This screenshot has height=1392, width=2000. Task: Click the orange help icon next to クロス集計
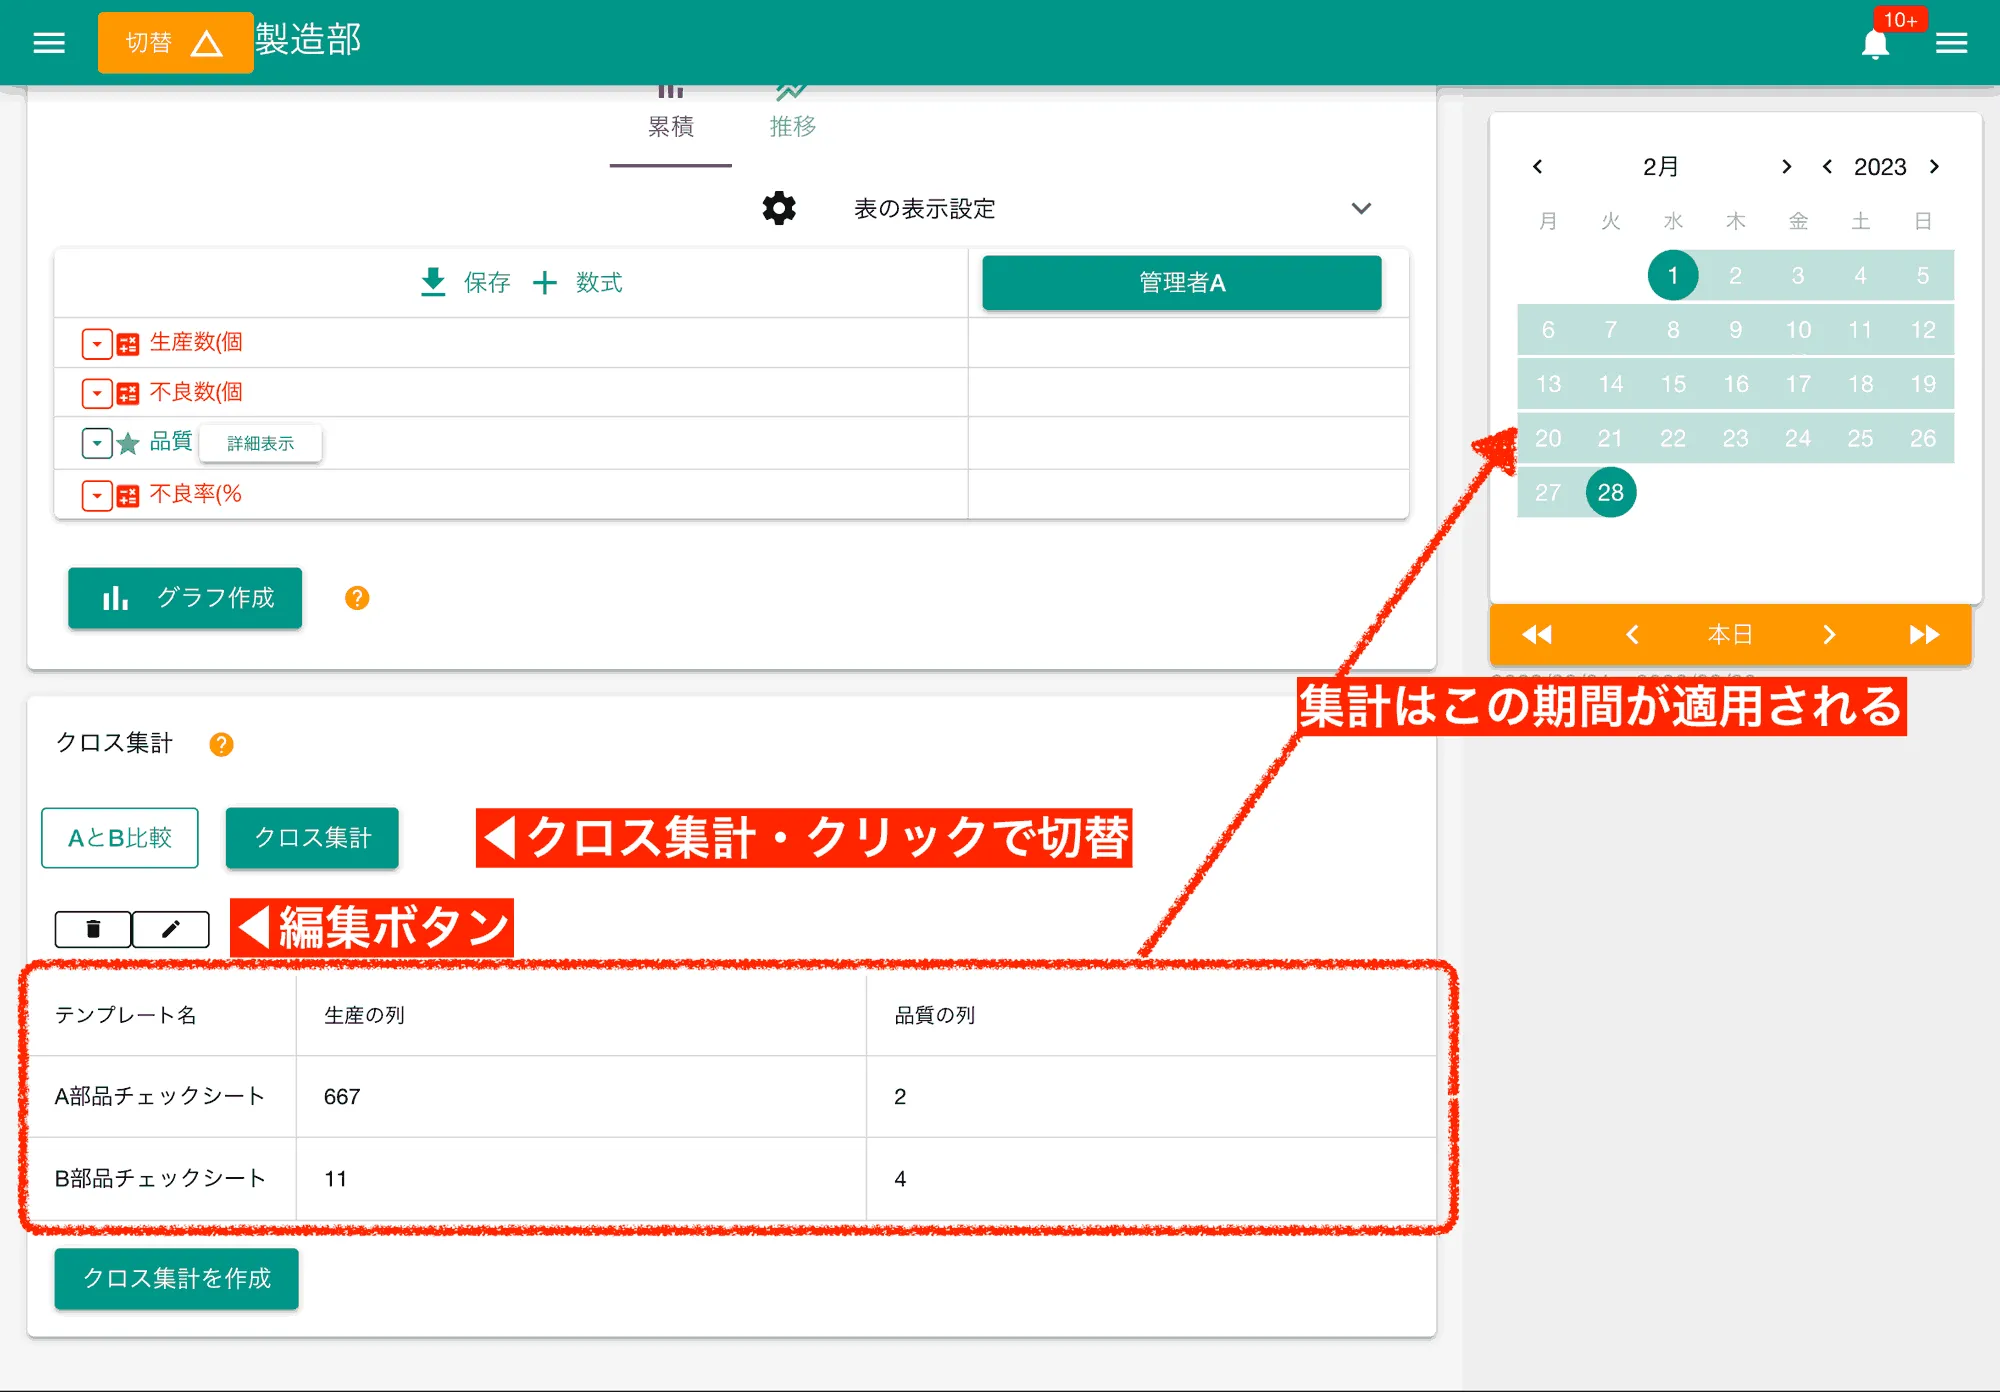point(220,744)
